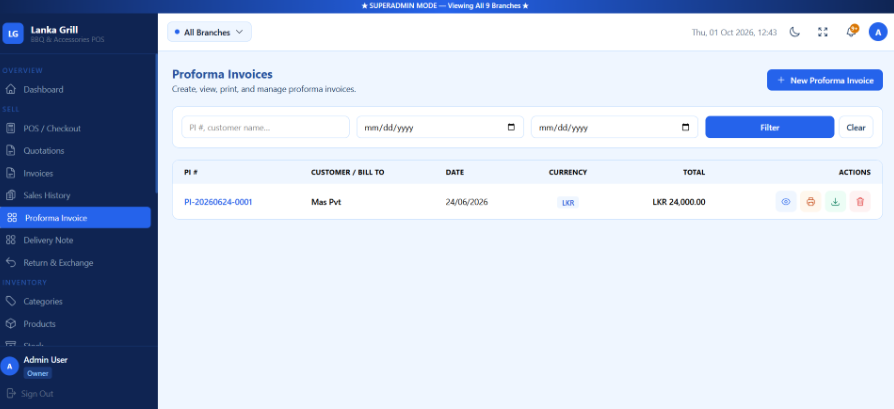Click the Sales History icon

pos(10,195)
